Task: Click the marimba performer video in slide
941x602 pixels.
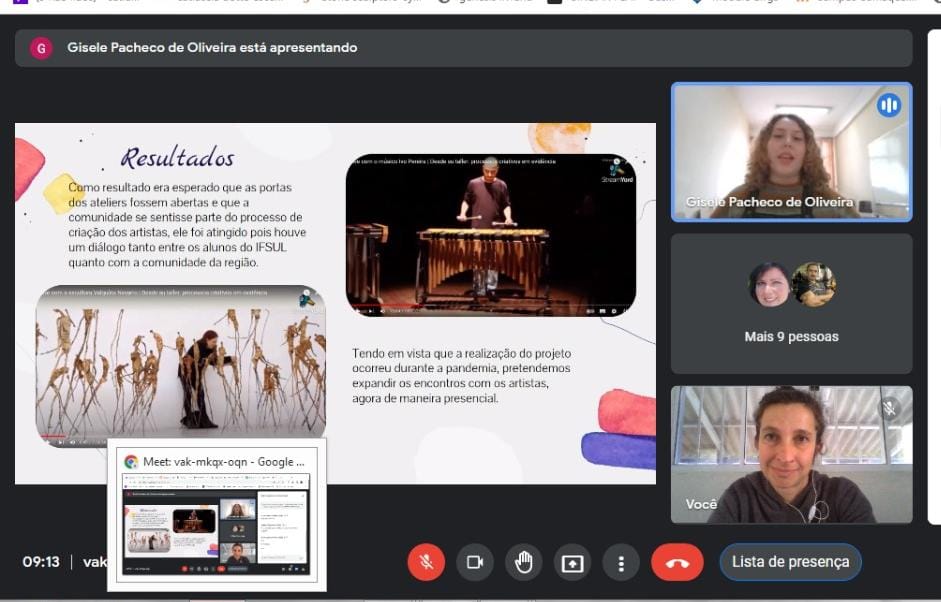Action: [x=491, y=235]
